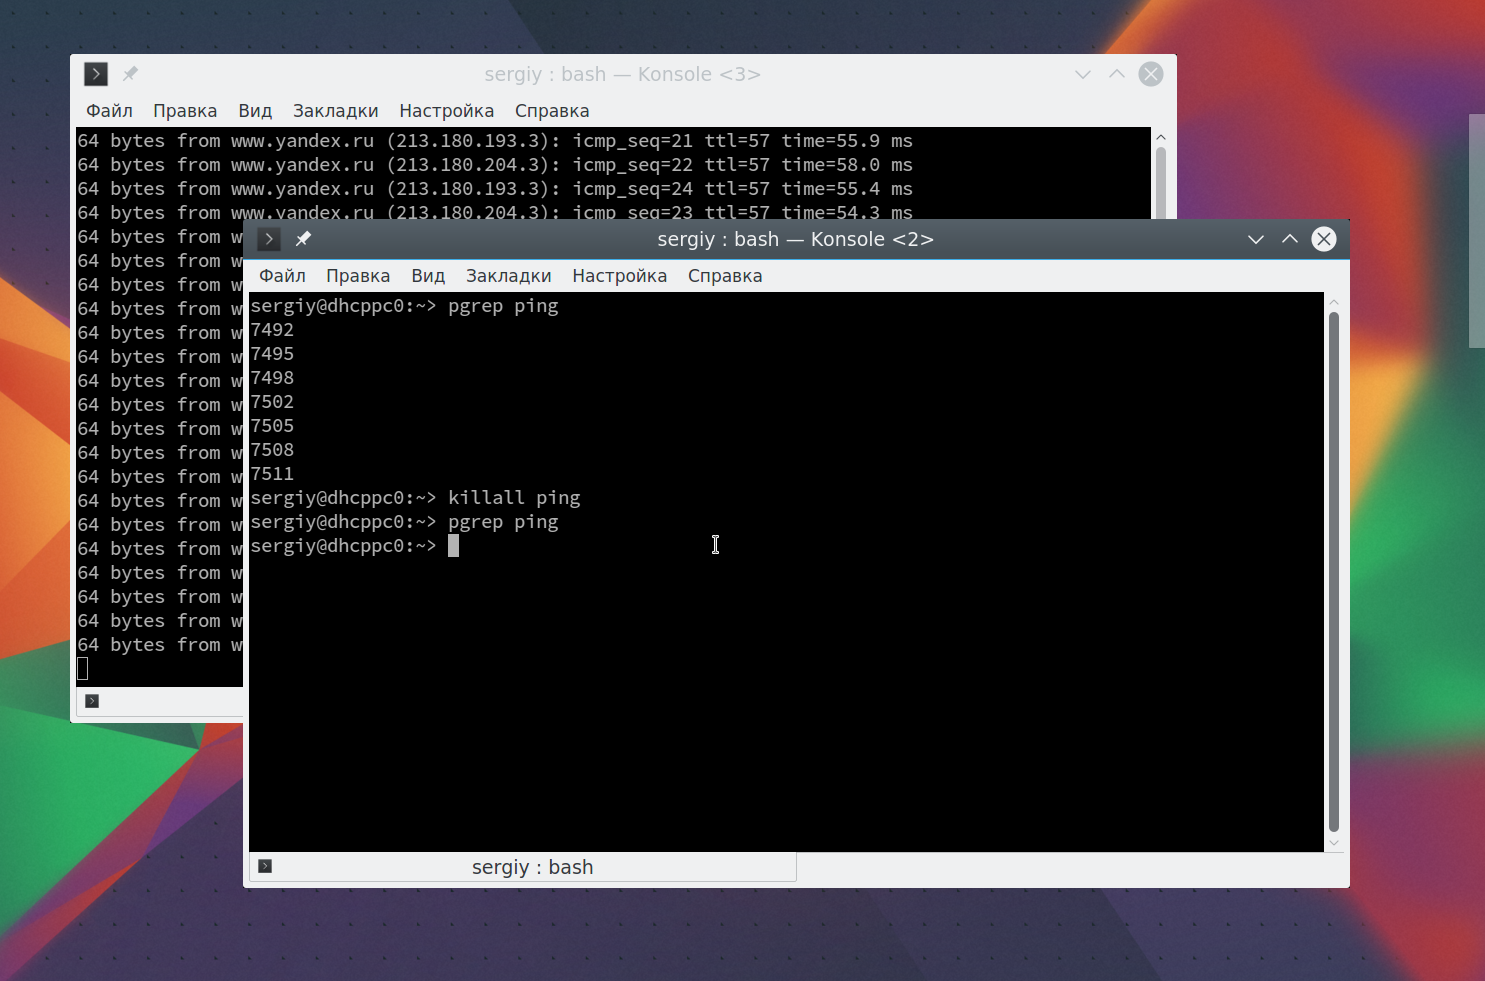Image resolution: width=1485 pixels, height=981 pixels.
Task: Click the Konsole <3> window menu icon
Action: click(x=95, y=74)
